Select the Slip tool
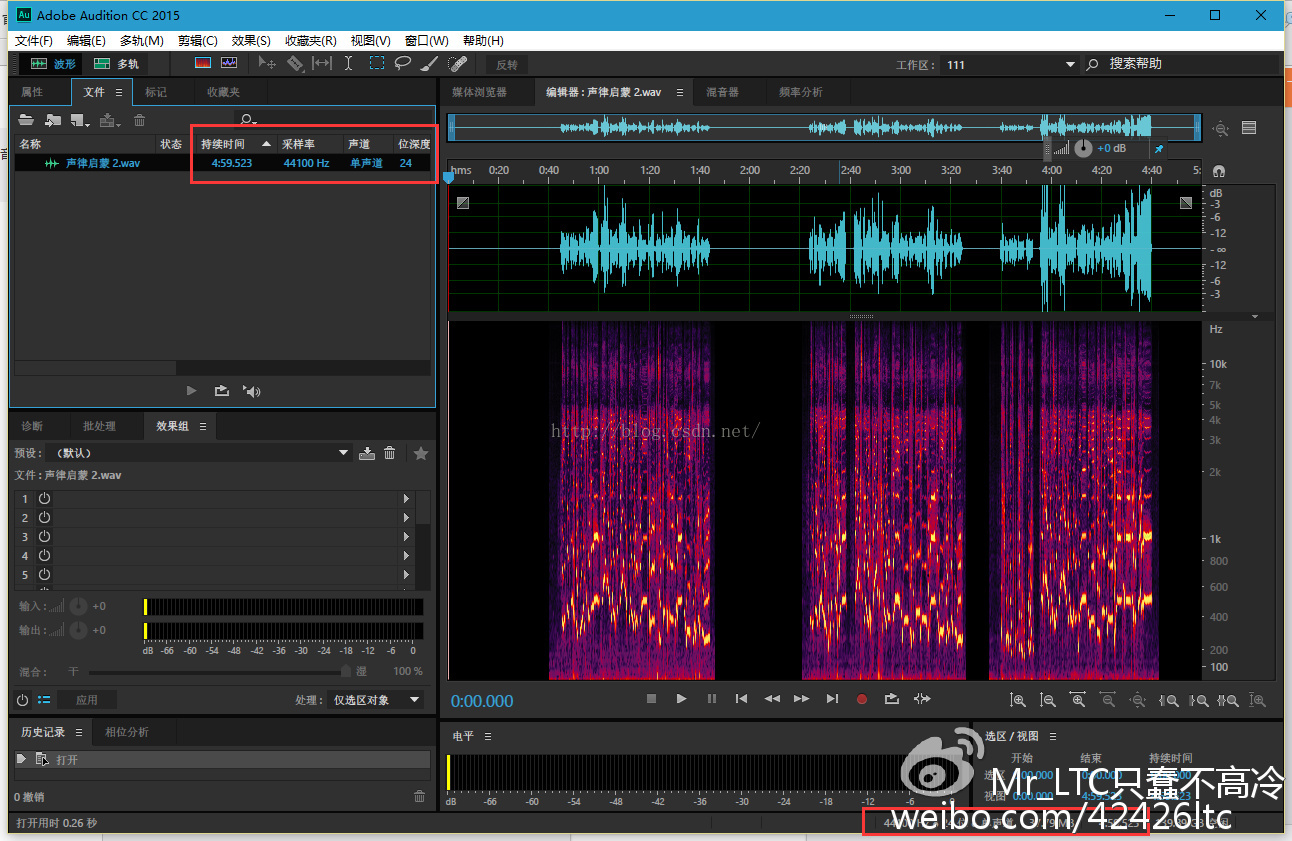Screen dimensions: 1292x841 tap(321, 63)
